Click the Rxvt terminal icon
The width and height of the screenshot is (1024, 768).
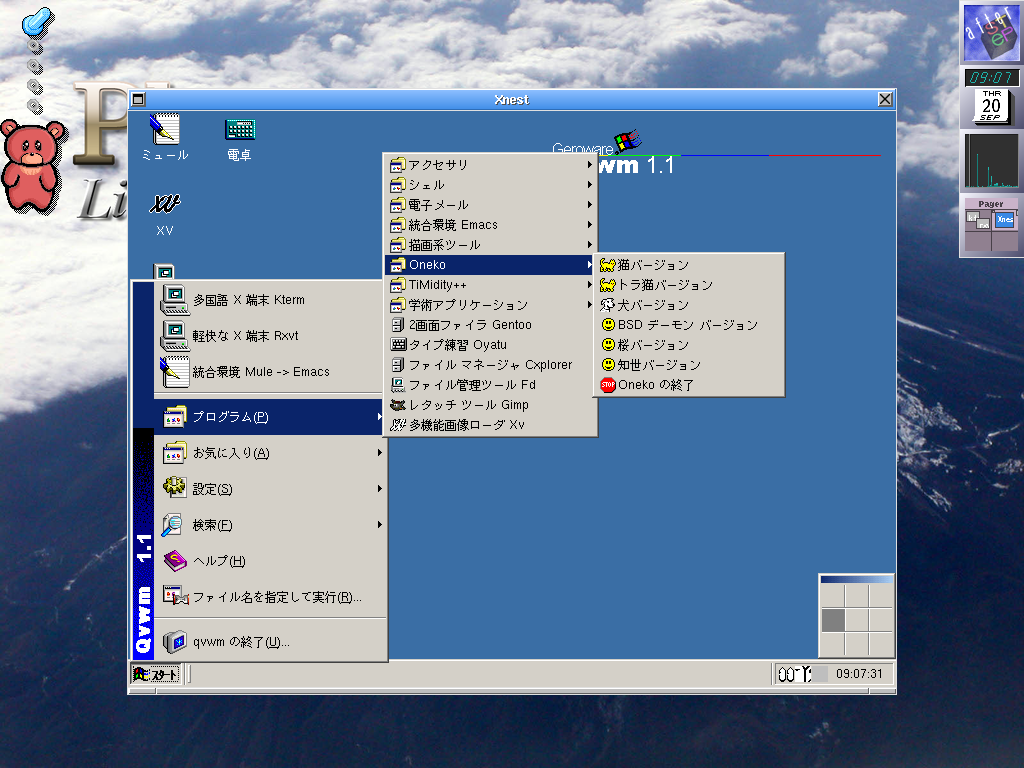tap(174, 336)
